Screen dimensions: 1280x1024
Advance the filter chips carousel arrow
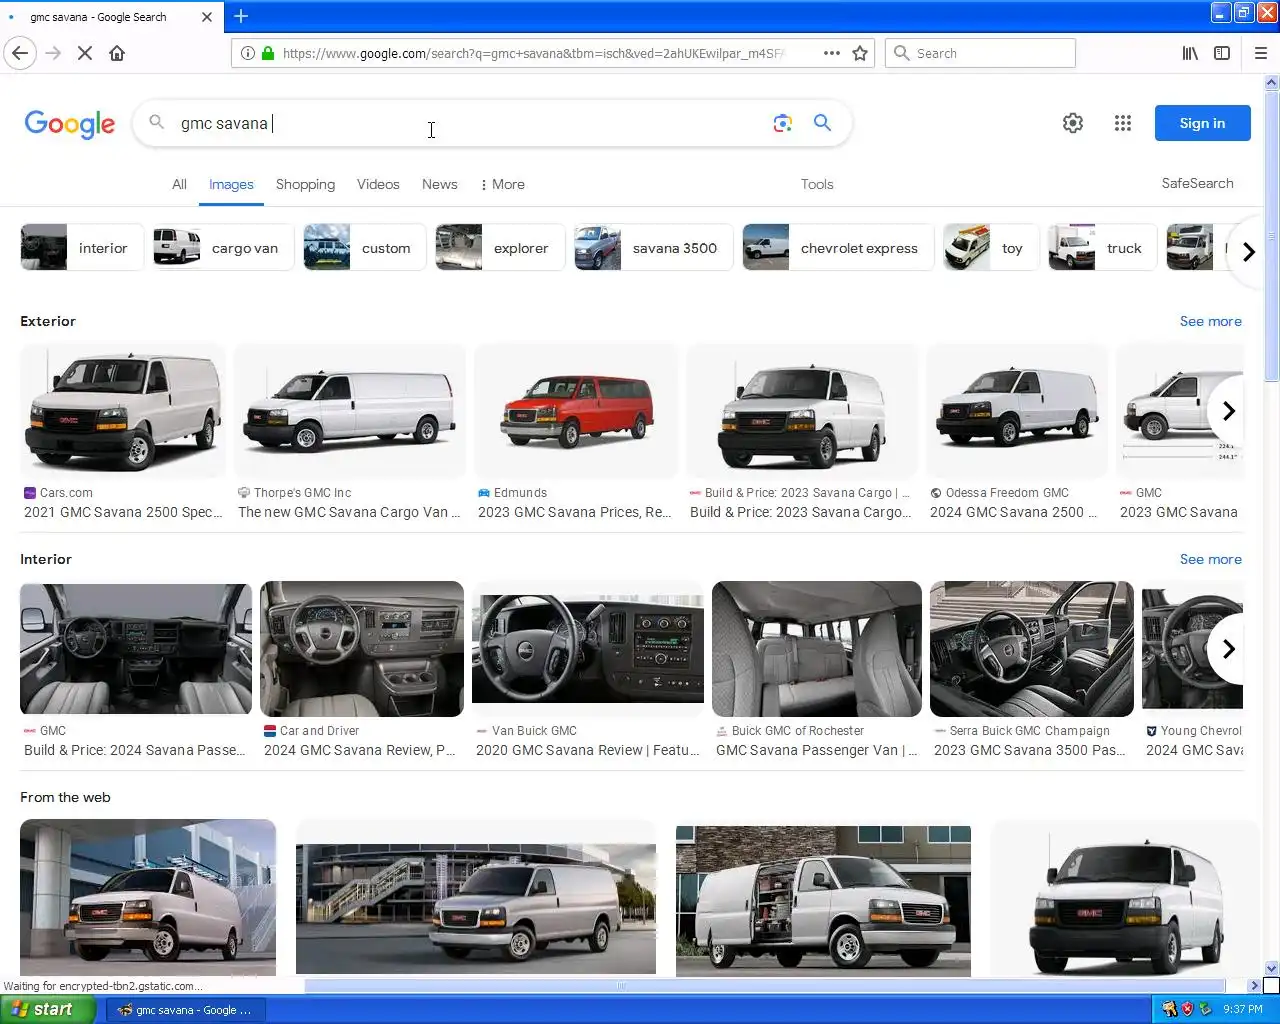point(1248,251)
